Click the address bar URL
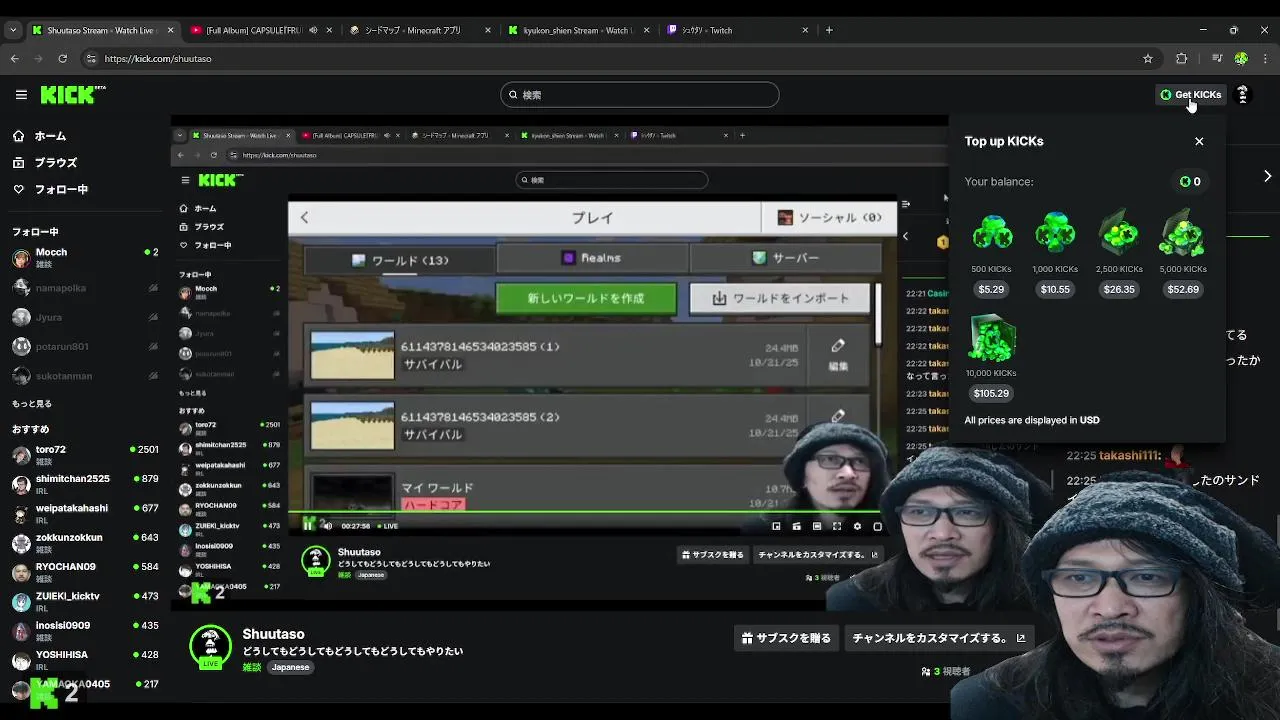The image size is (1280, 720). coord(158,58)
